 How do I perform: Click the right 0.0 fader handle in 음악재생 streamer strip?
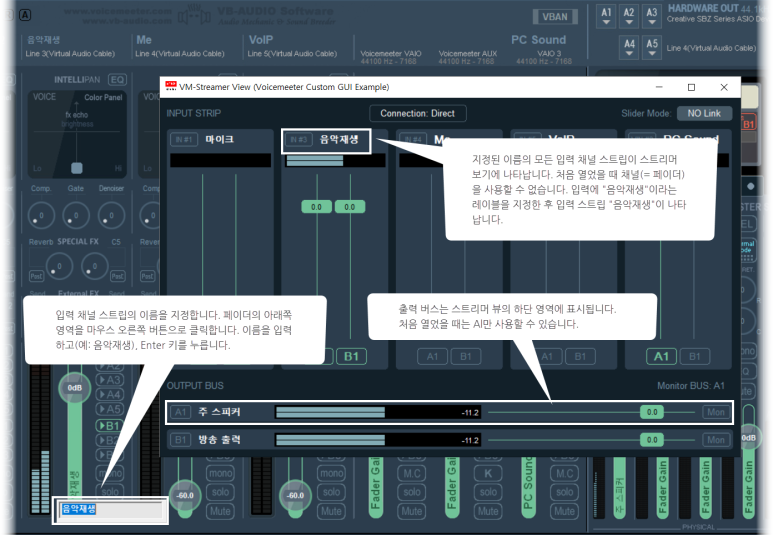(350, 207)
